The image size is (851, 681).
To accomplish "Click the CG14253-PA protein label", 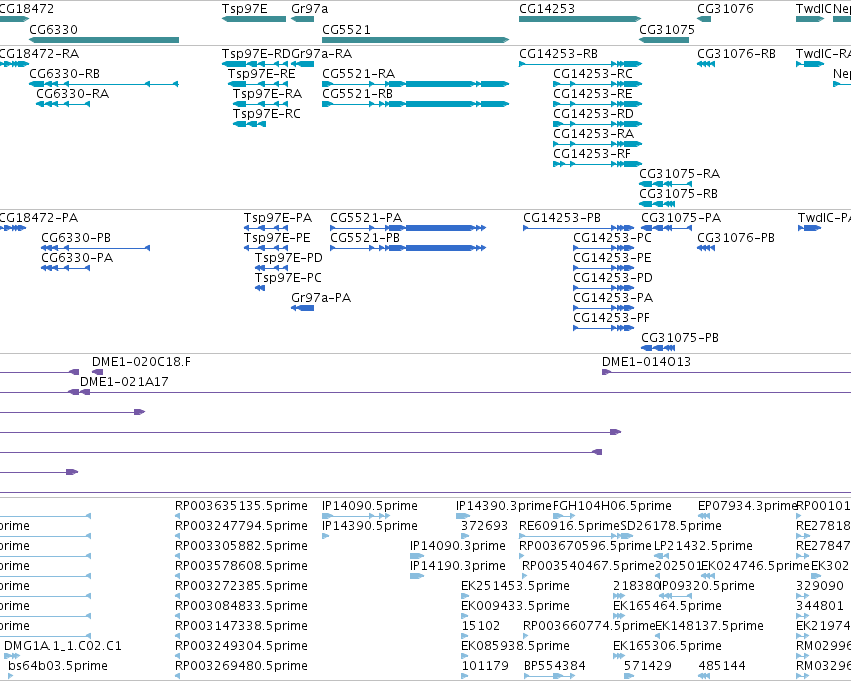I will [x=613, y=298].
